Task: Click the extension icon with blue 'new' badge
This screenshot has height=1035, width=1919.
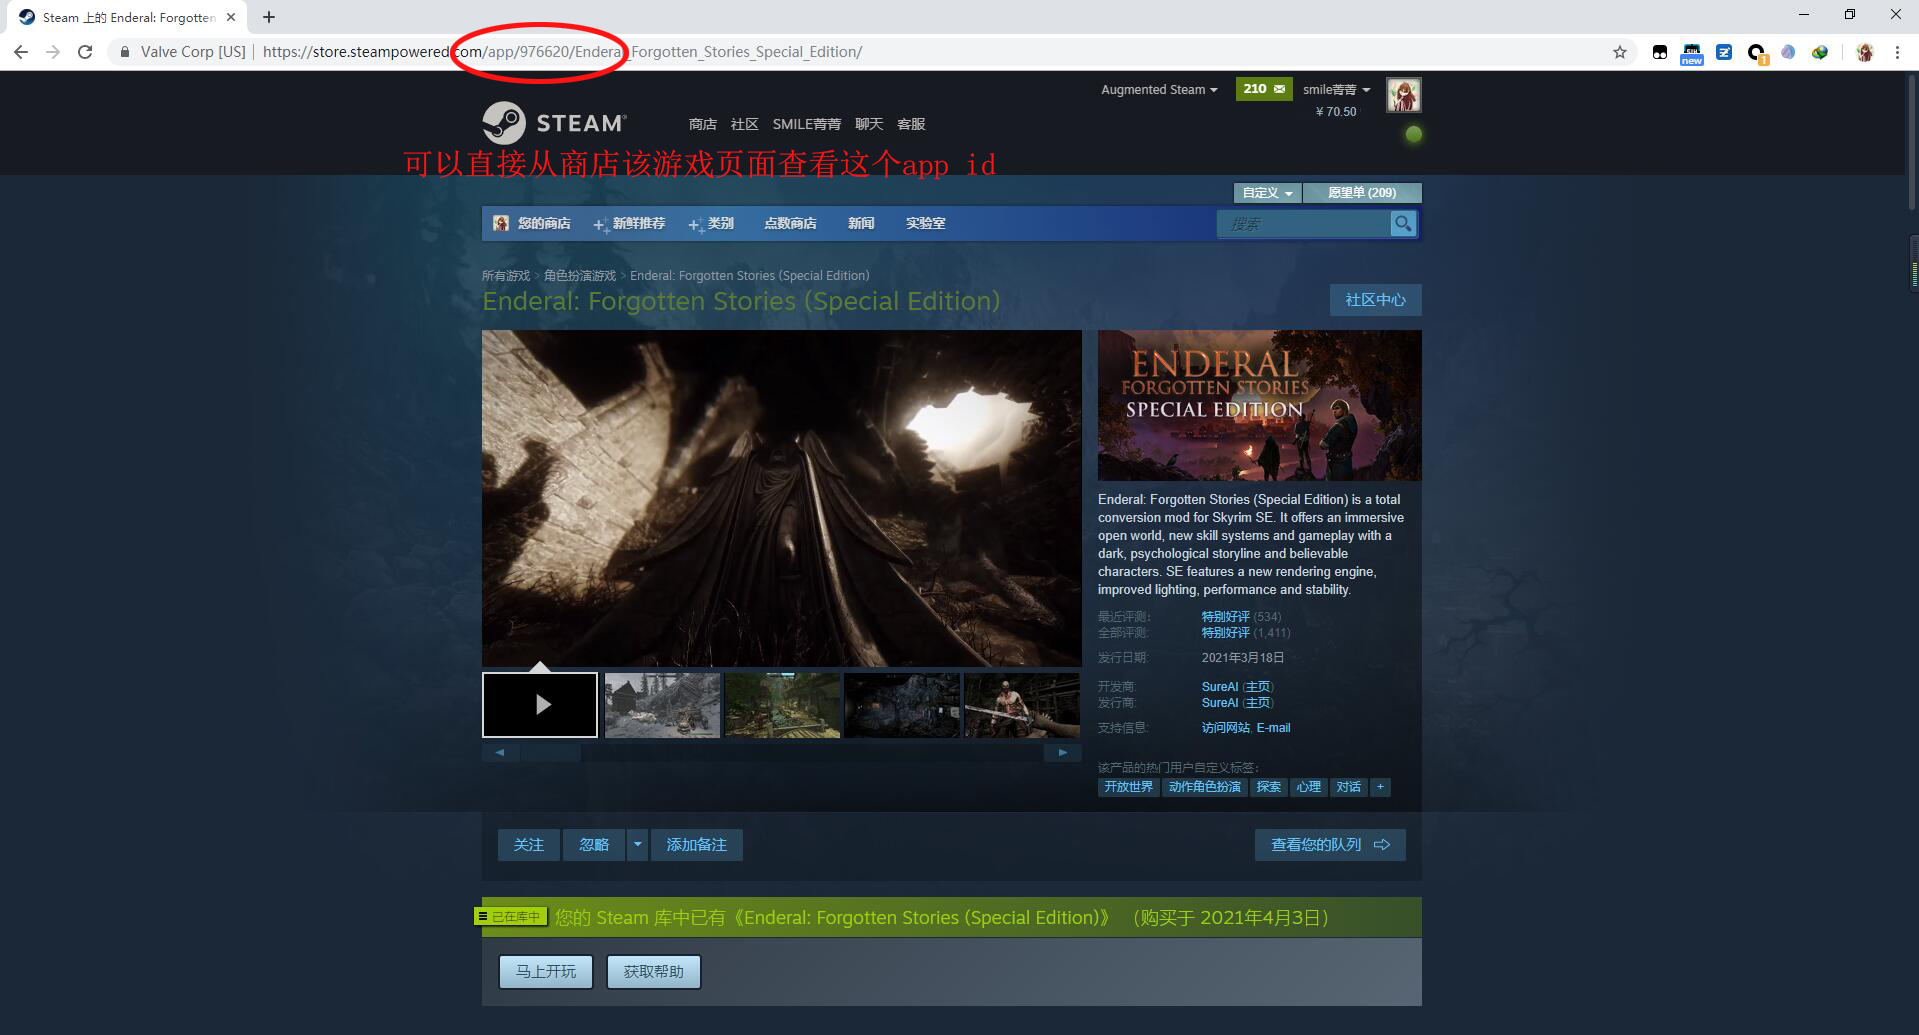Action: pyautogui.click(x=1692, y=53)
